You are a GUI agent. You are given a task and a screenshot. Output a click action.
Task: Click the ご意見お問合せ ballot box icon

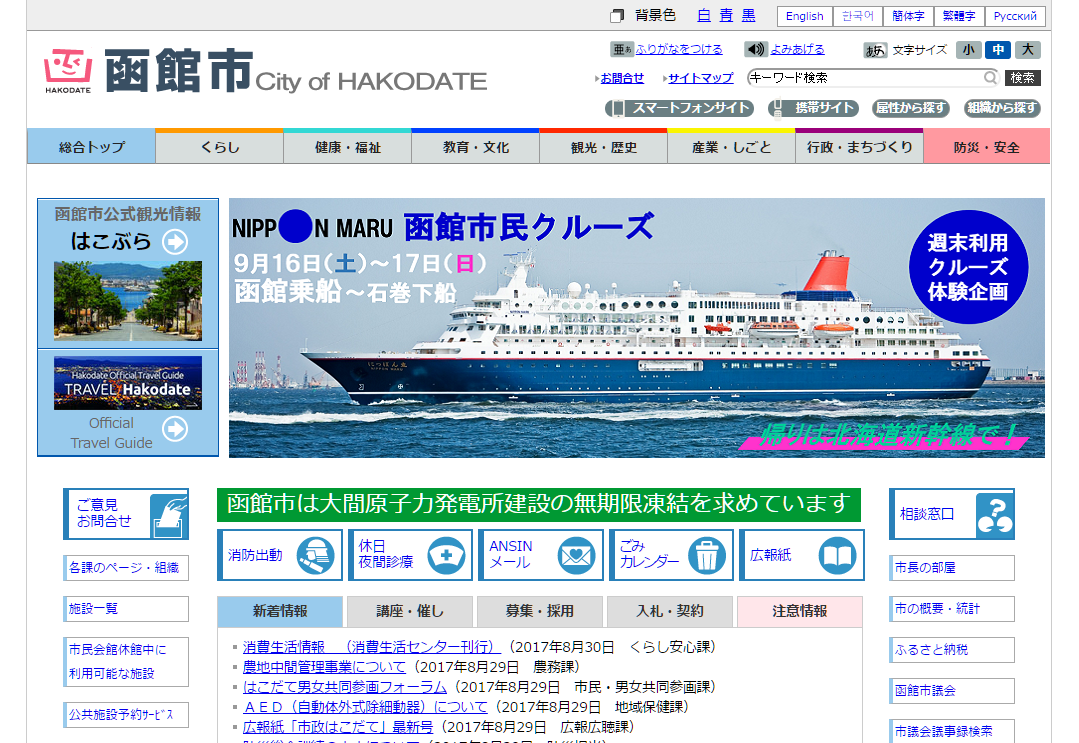(x=169, y=515)
